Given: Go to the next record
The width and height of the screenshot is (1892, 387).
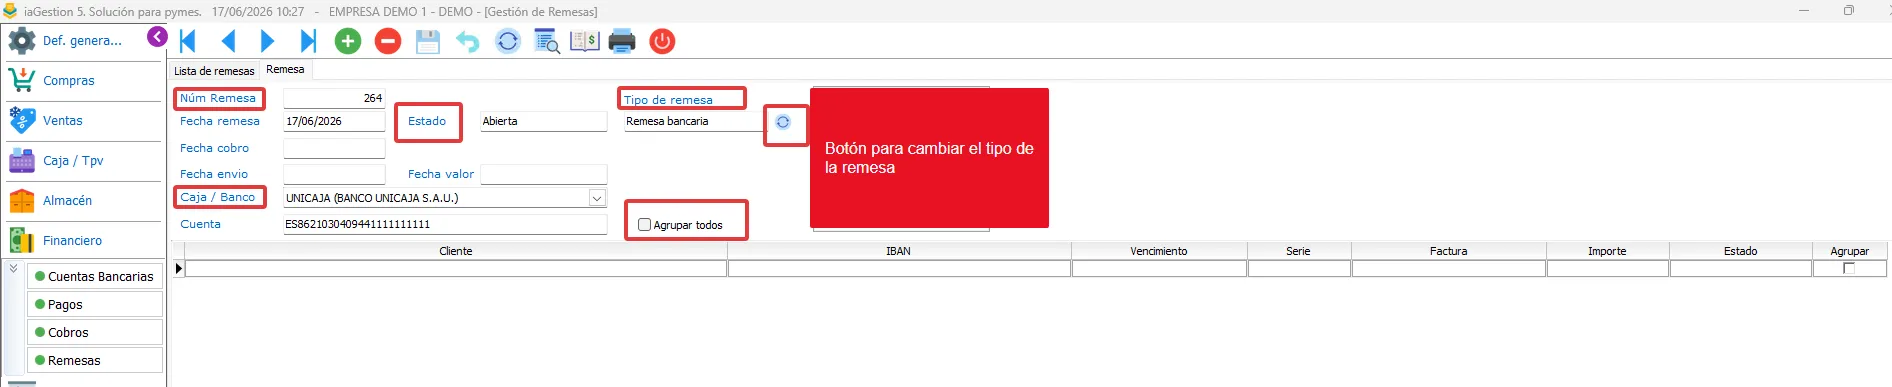Looking at the screenshot, I should [x=267, y=41].
